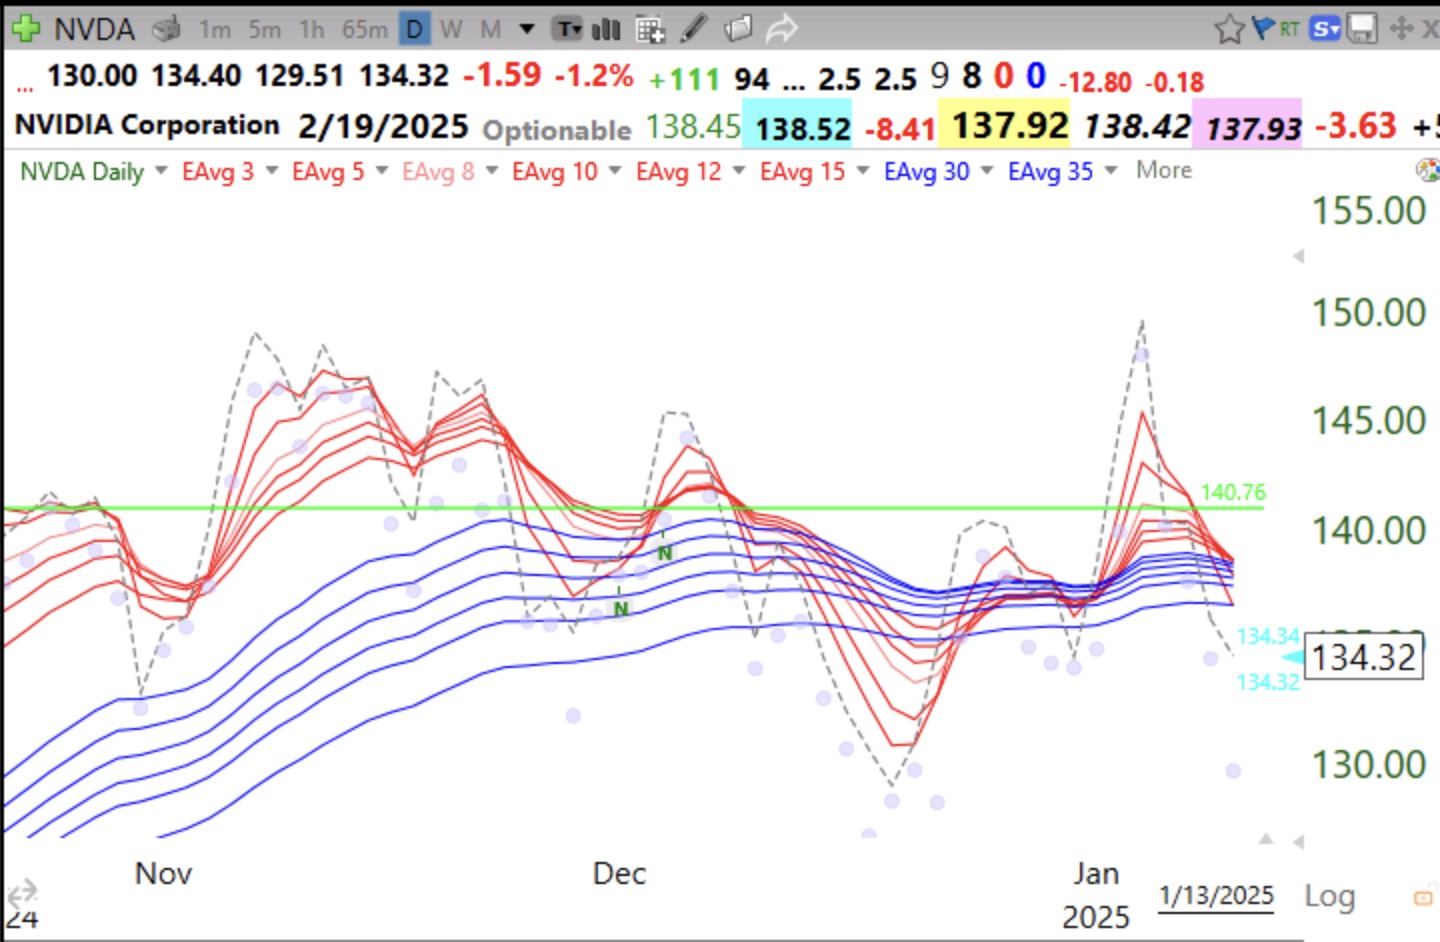Click the NVDA ticker symbol
1440x942 pixels.
(94, 29)
